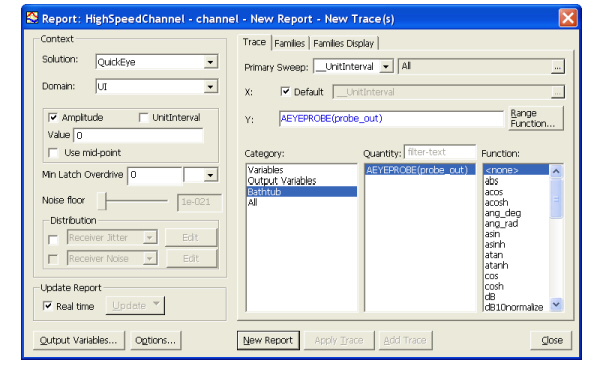Expand the Domain dropdown showing UI
The height and width of the screenshot is (365, 600).
210,86
